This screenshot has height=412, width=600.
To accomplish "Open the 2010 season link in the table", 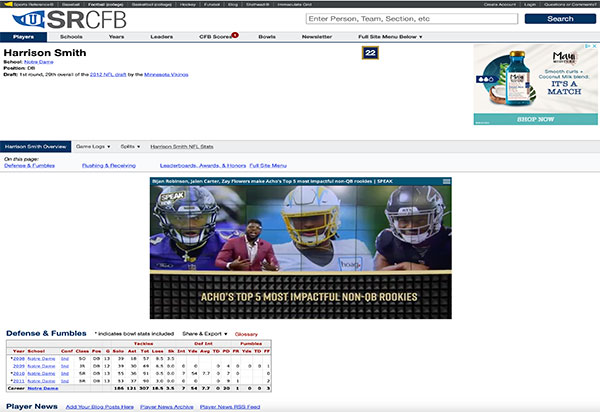I will coord(19,373).
